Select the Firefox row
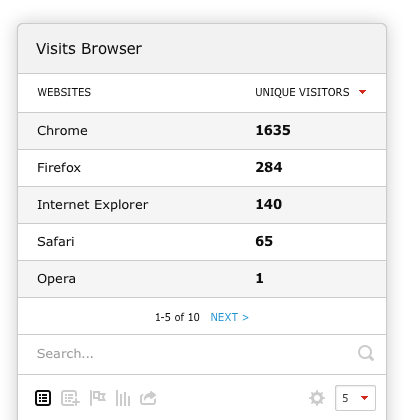Viewport: 405px width, 420px height. pyautogui.click(x=202, y=168)
